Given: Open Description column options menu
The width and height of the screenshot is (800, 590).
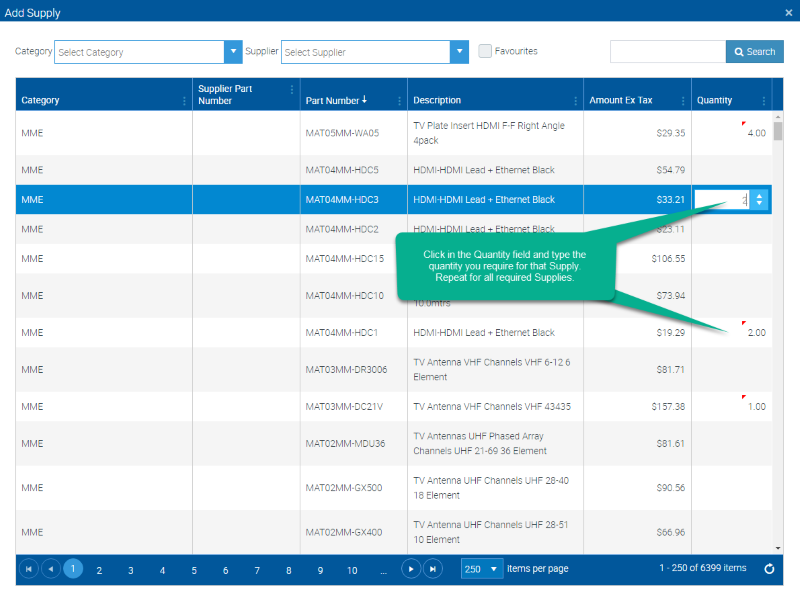Looking at the screenshot, I should coord(576,101).
